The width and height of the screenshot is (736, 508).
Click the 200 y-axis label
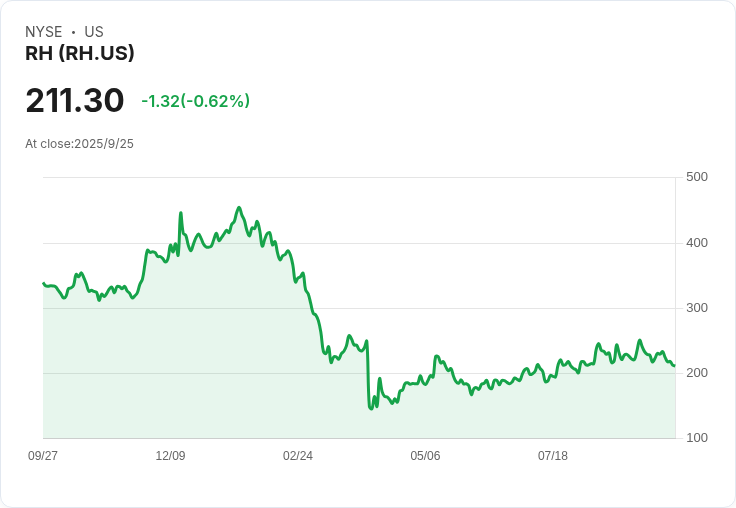click(x=696, y=373)
